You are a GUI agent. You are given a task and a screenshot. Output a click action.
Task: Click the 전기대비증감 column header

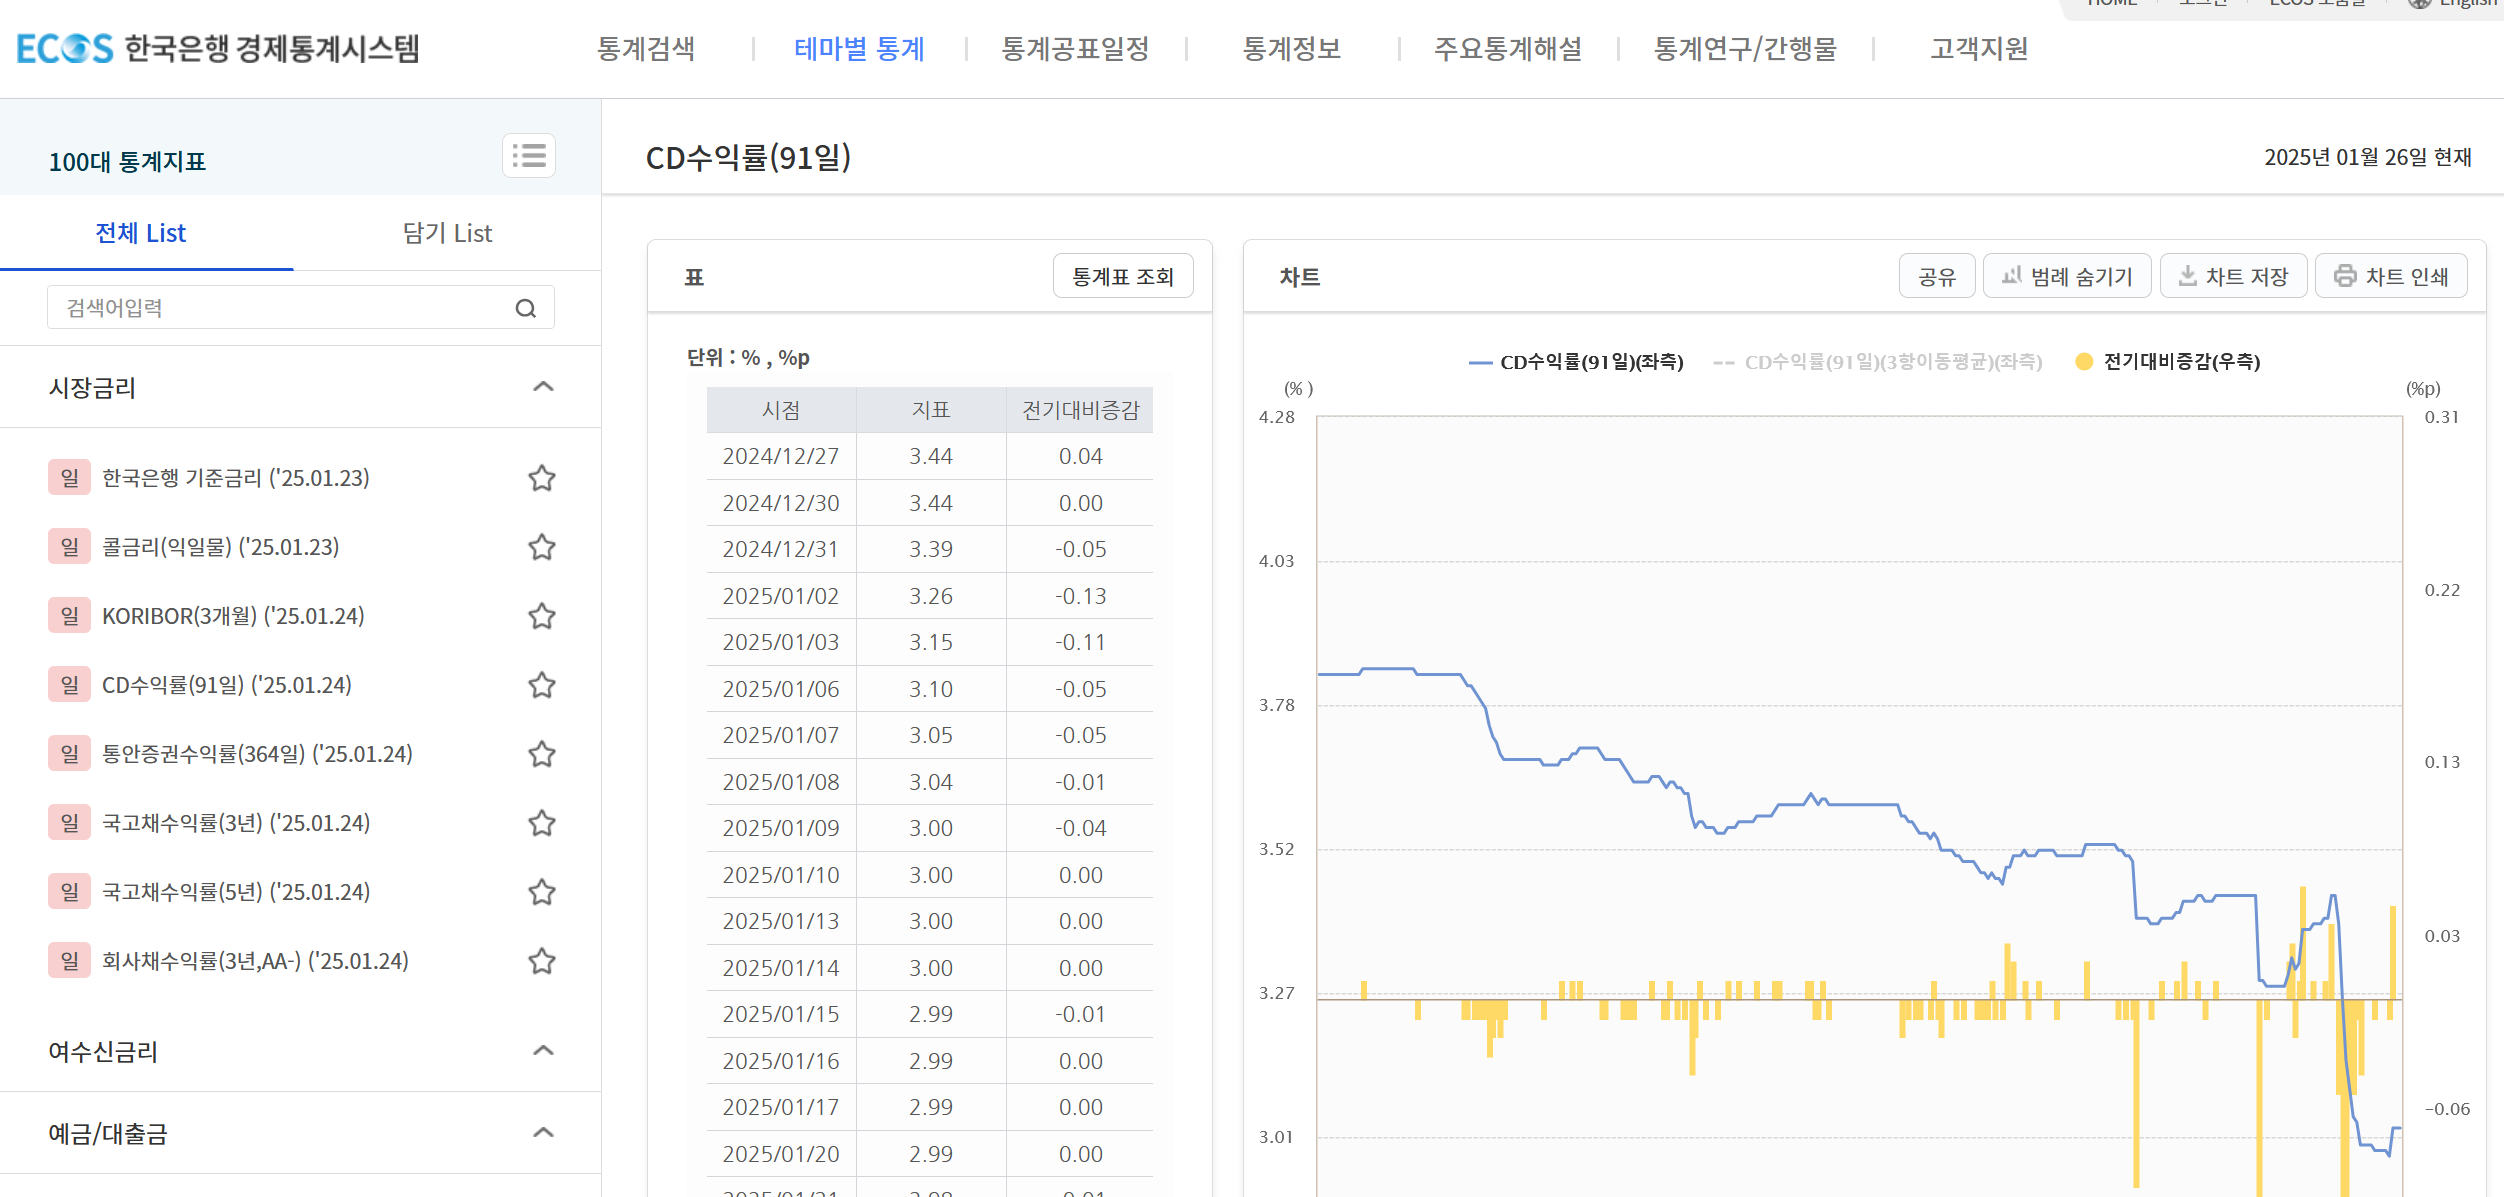point(1080,410)
